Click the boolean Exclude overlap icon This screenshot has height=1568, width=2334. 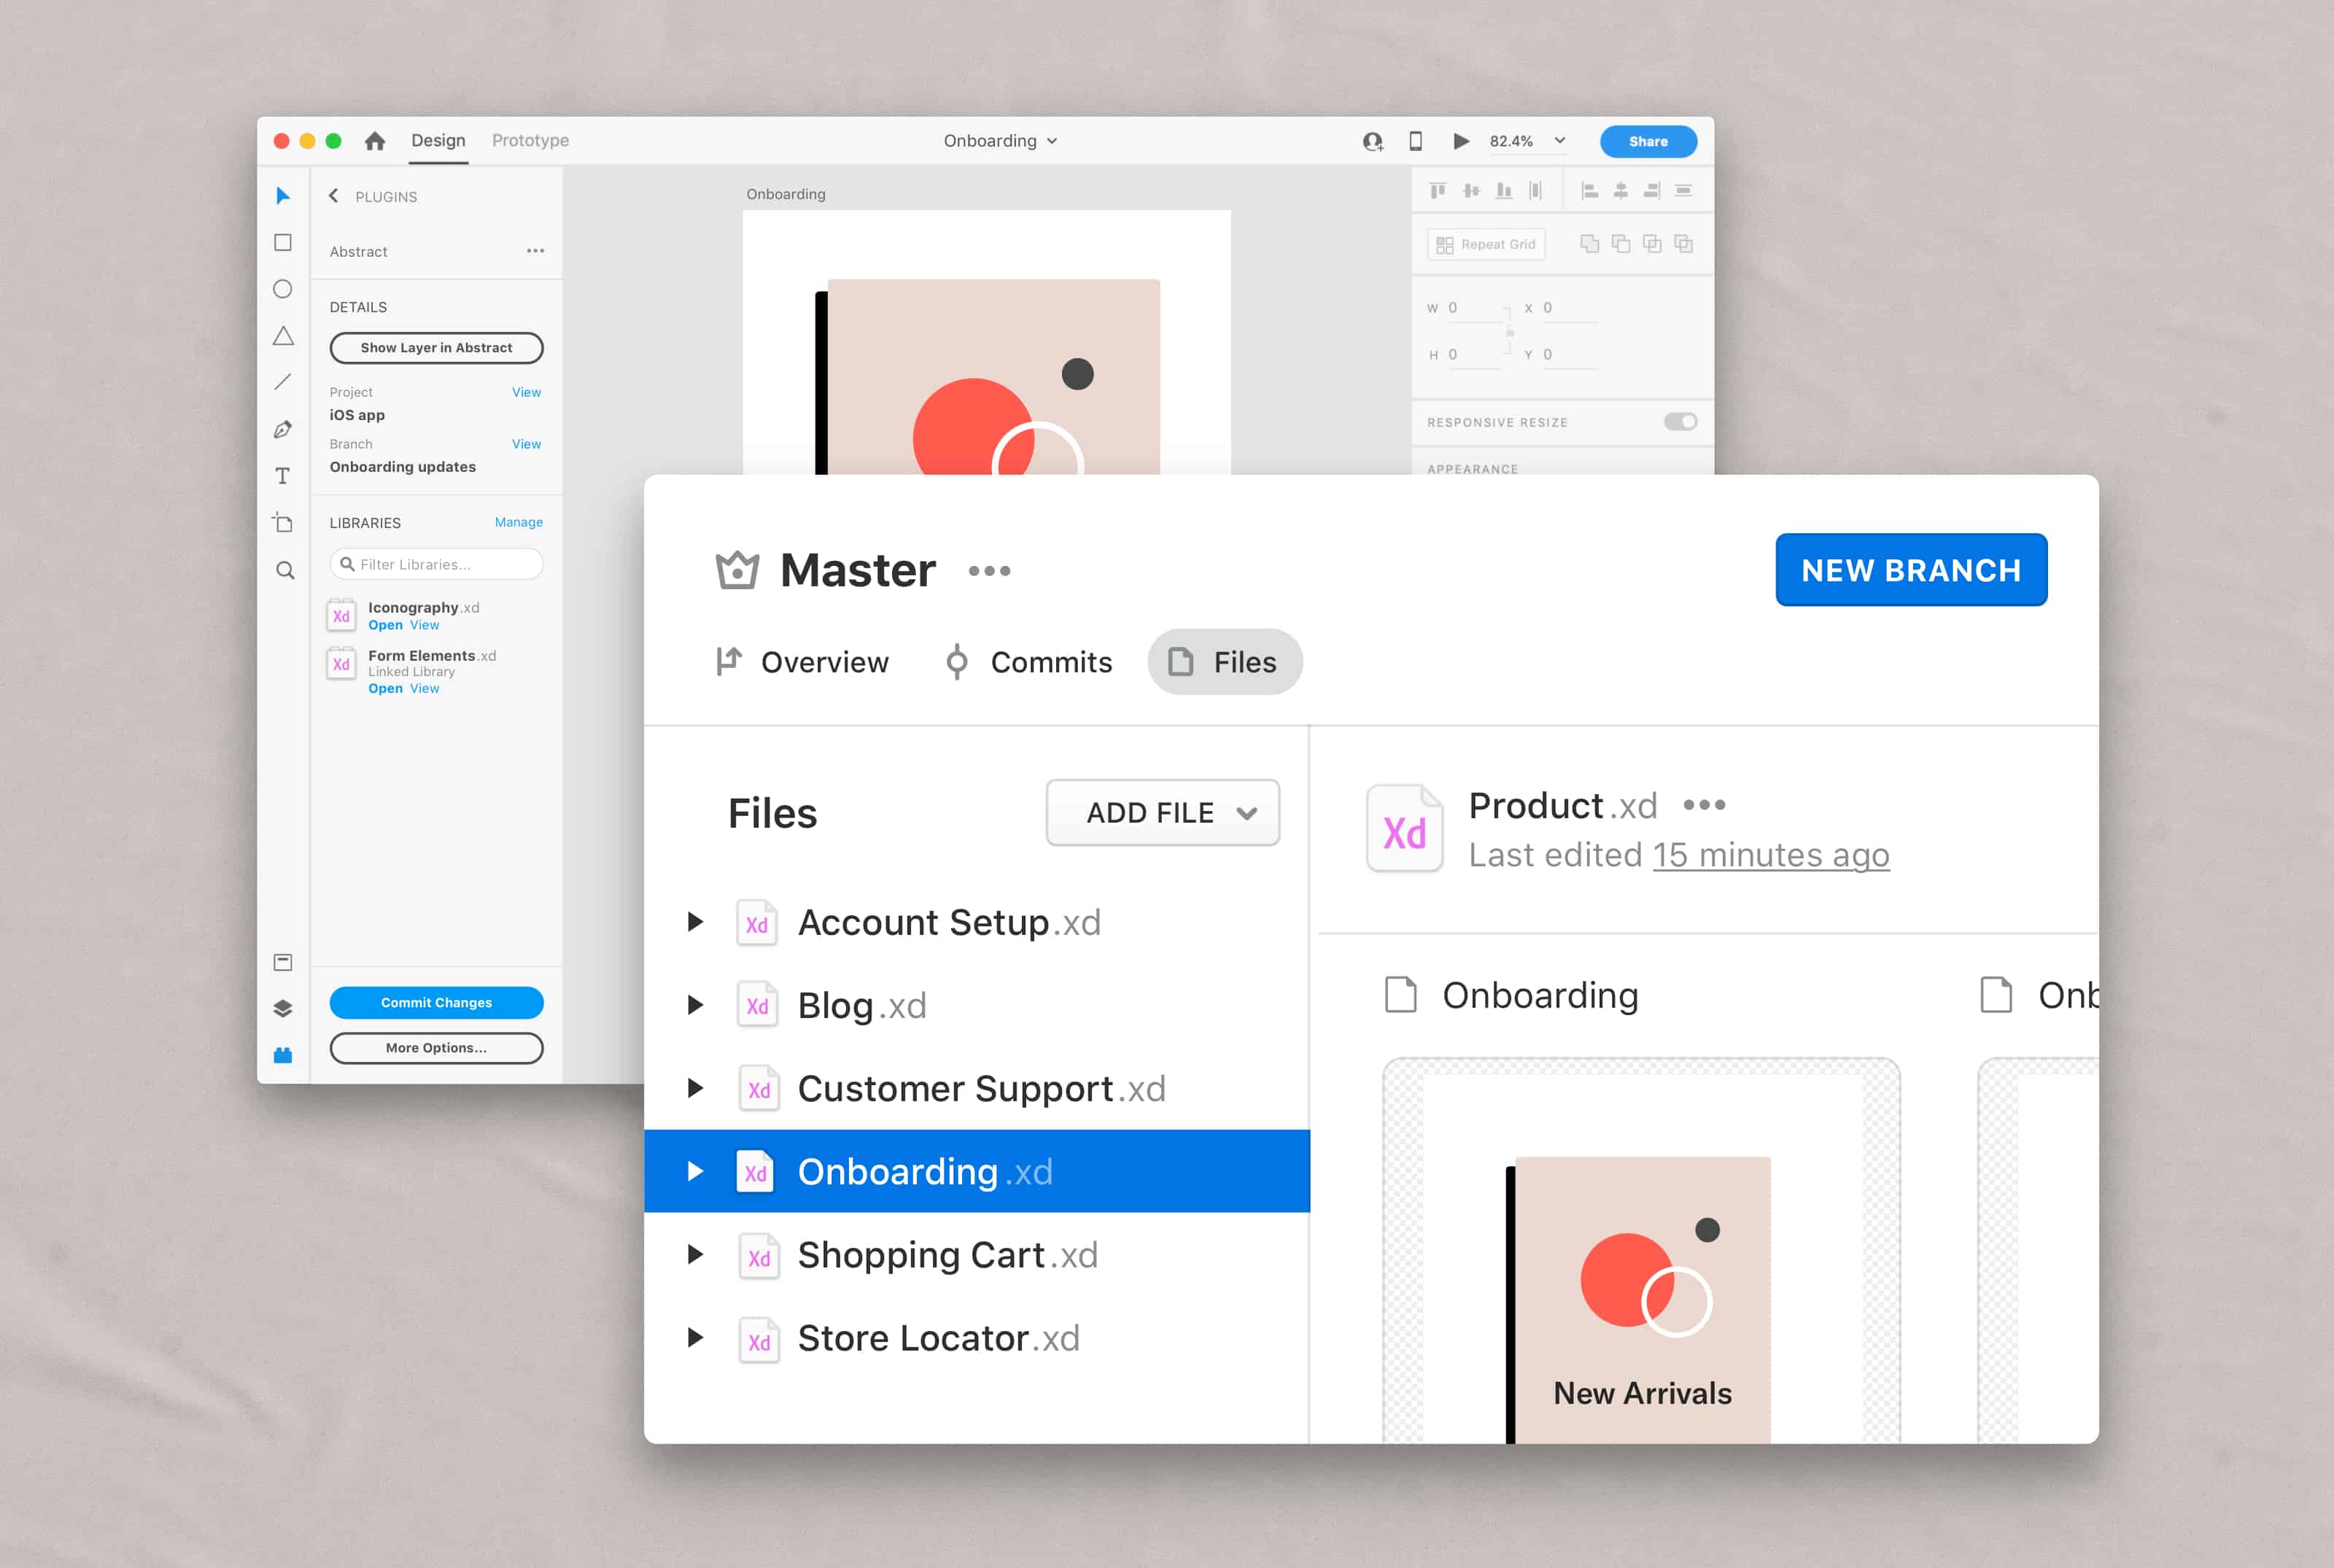tap(1684, 243)
